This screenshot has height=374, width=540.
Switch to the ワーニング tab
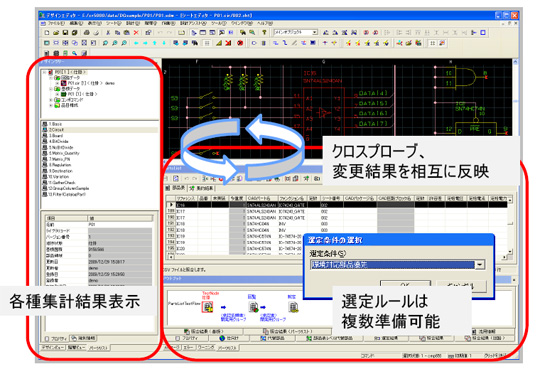pyautogui.click(x=206, y=348)
